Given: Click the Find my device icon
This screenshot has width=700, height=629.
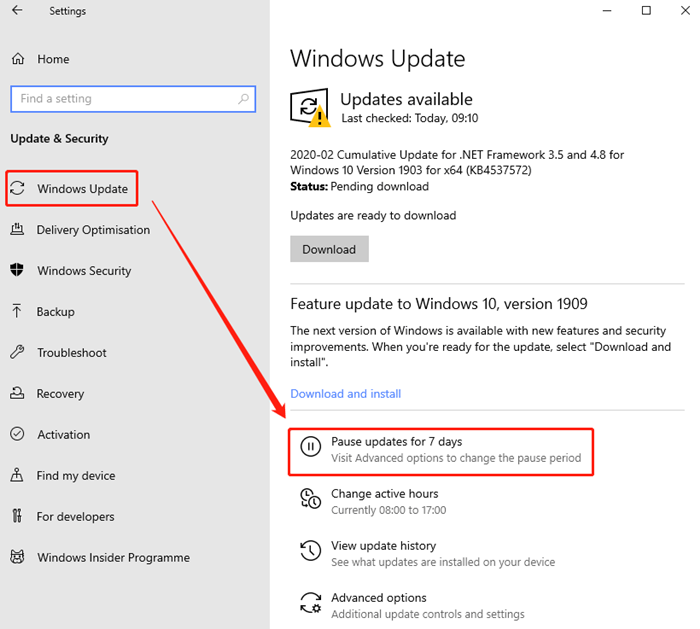Looking at the screenshot, I should point(17,475).
